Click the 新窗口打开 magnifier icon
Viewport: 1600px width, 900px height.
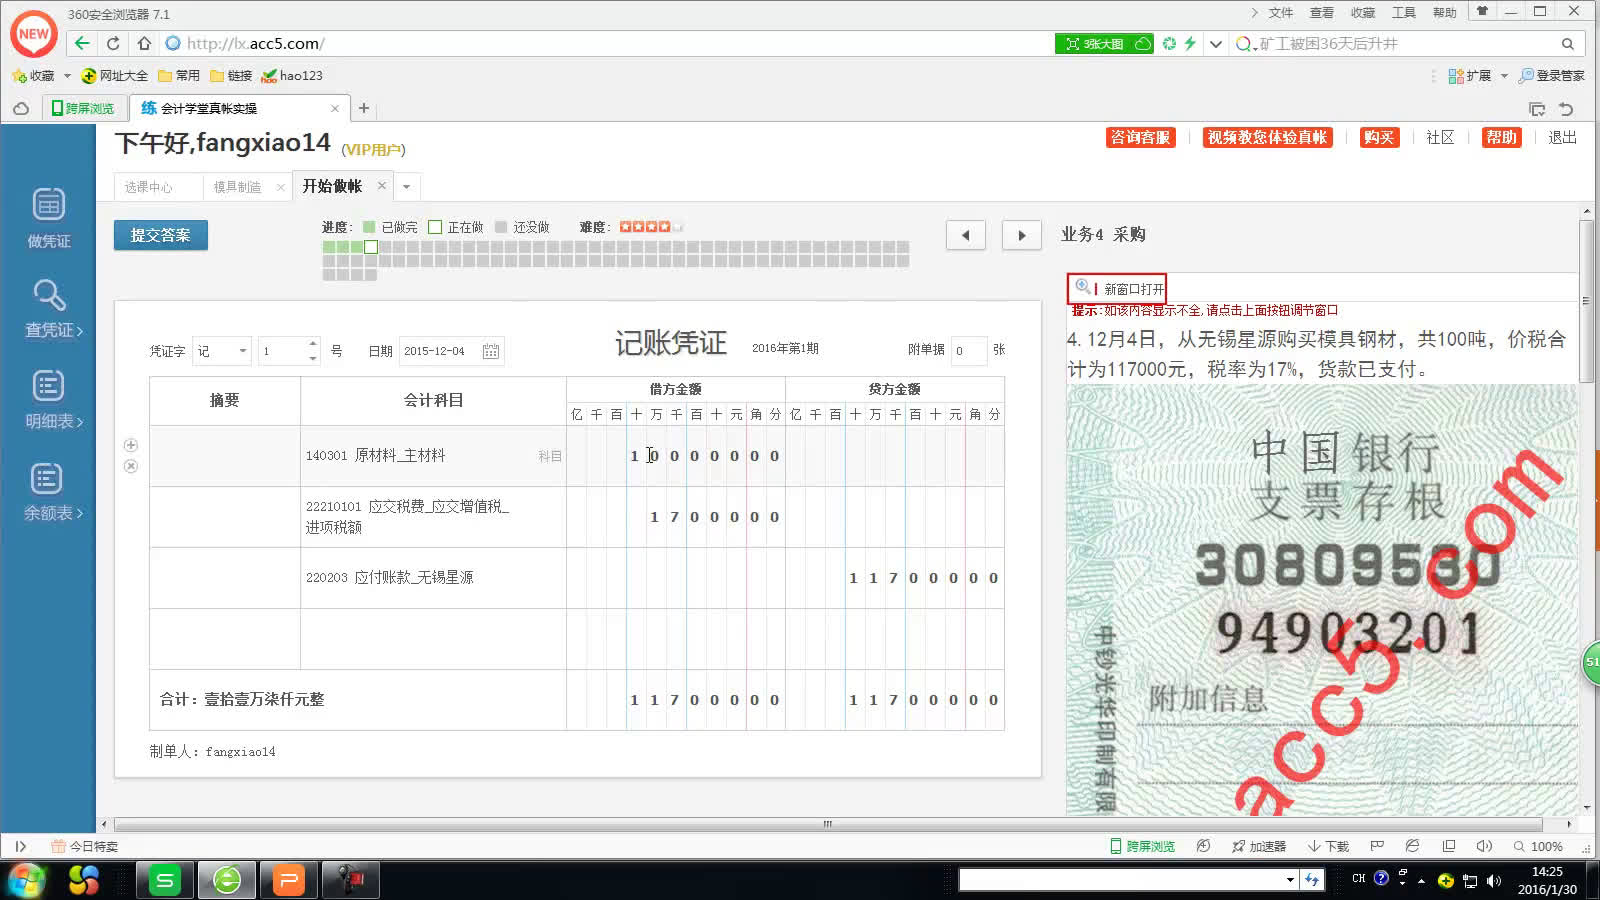click(x=1082, y=288)
